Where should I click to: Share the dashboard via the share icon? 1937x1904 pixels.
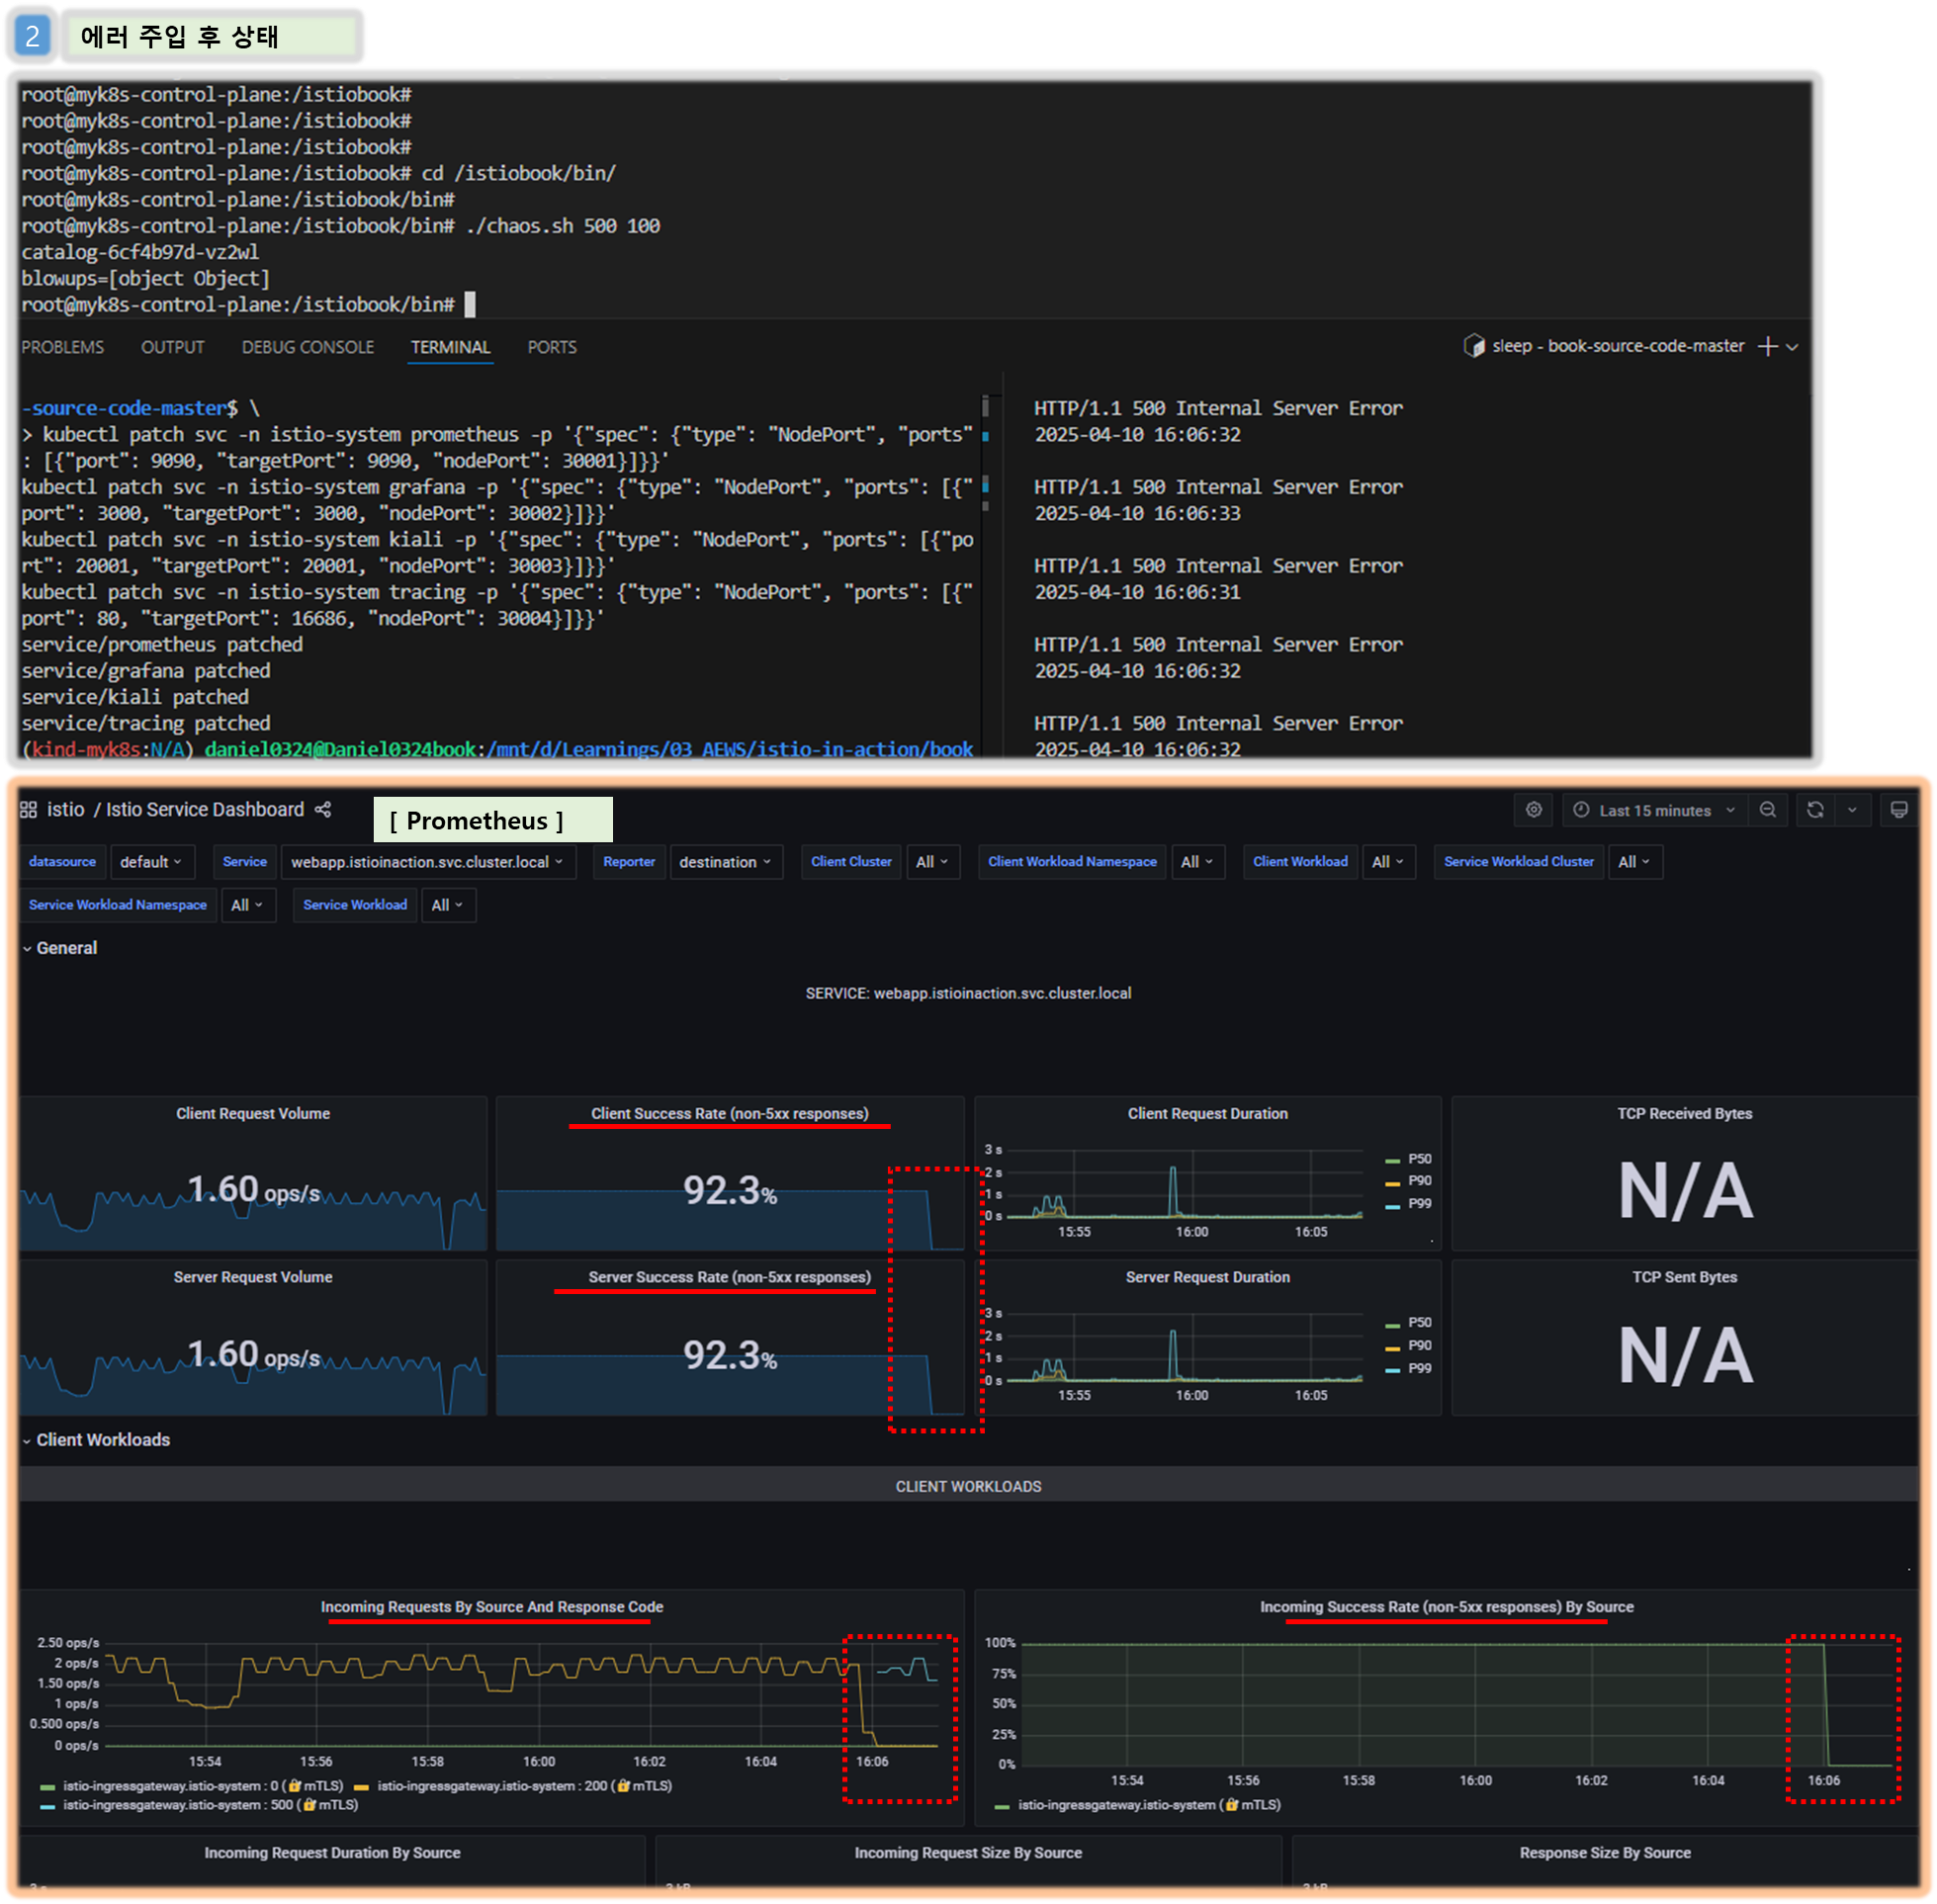click(323, 810)
